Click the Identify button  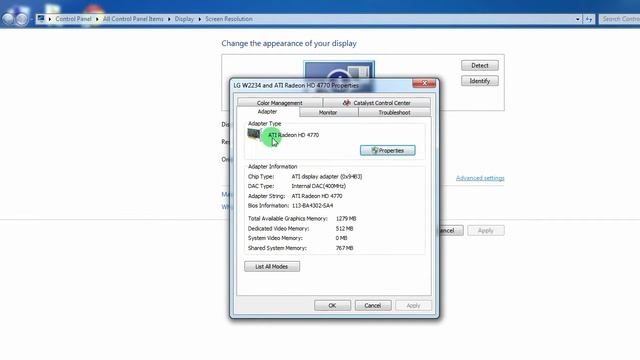click(480, 81)
